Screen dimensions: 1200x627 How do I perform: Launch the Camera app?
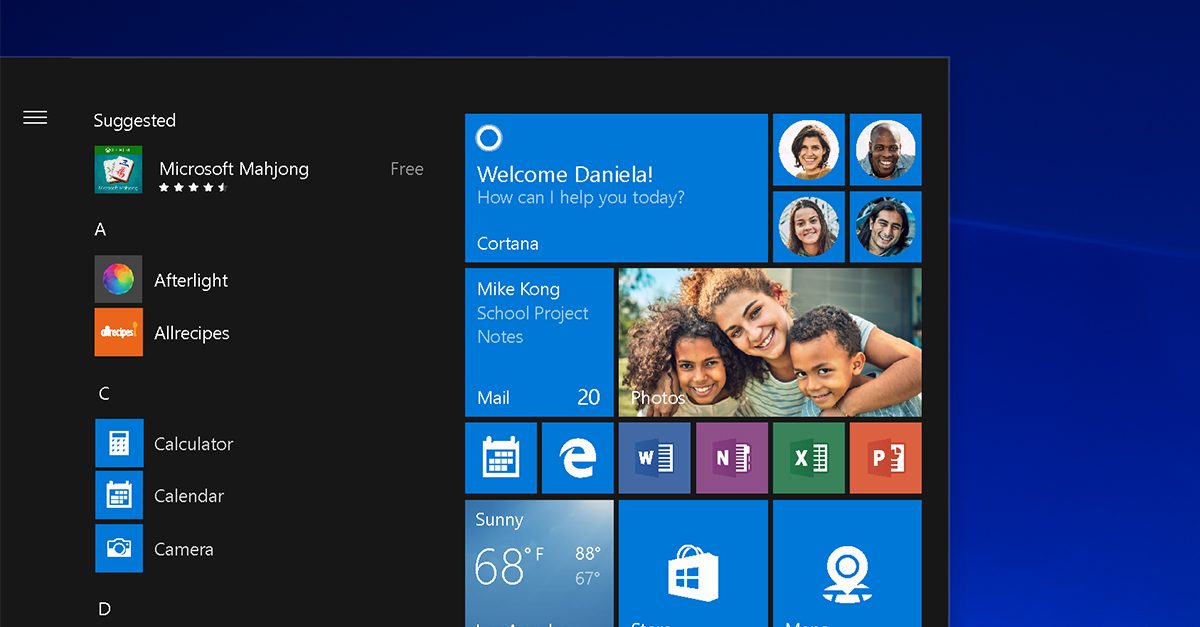click(x=183, y=548)
